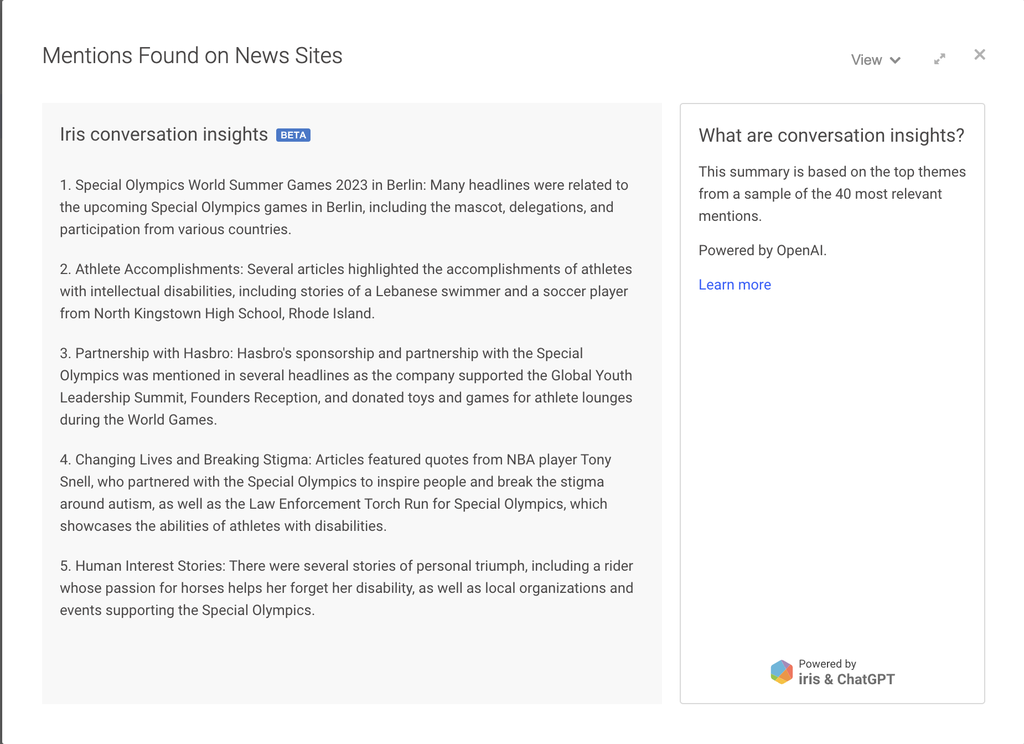Click the small Powered by footer caption

(827, 664)
